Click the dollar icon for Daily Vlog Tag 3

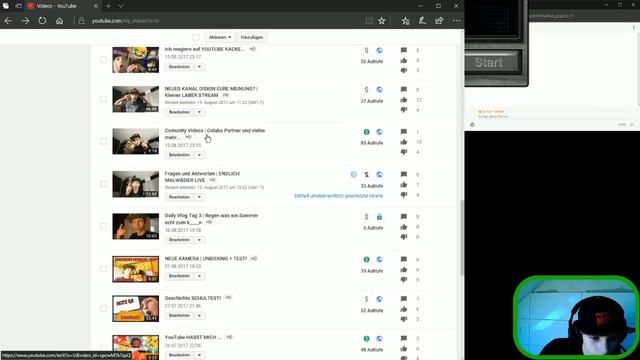[366, 217]
